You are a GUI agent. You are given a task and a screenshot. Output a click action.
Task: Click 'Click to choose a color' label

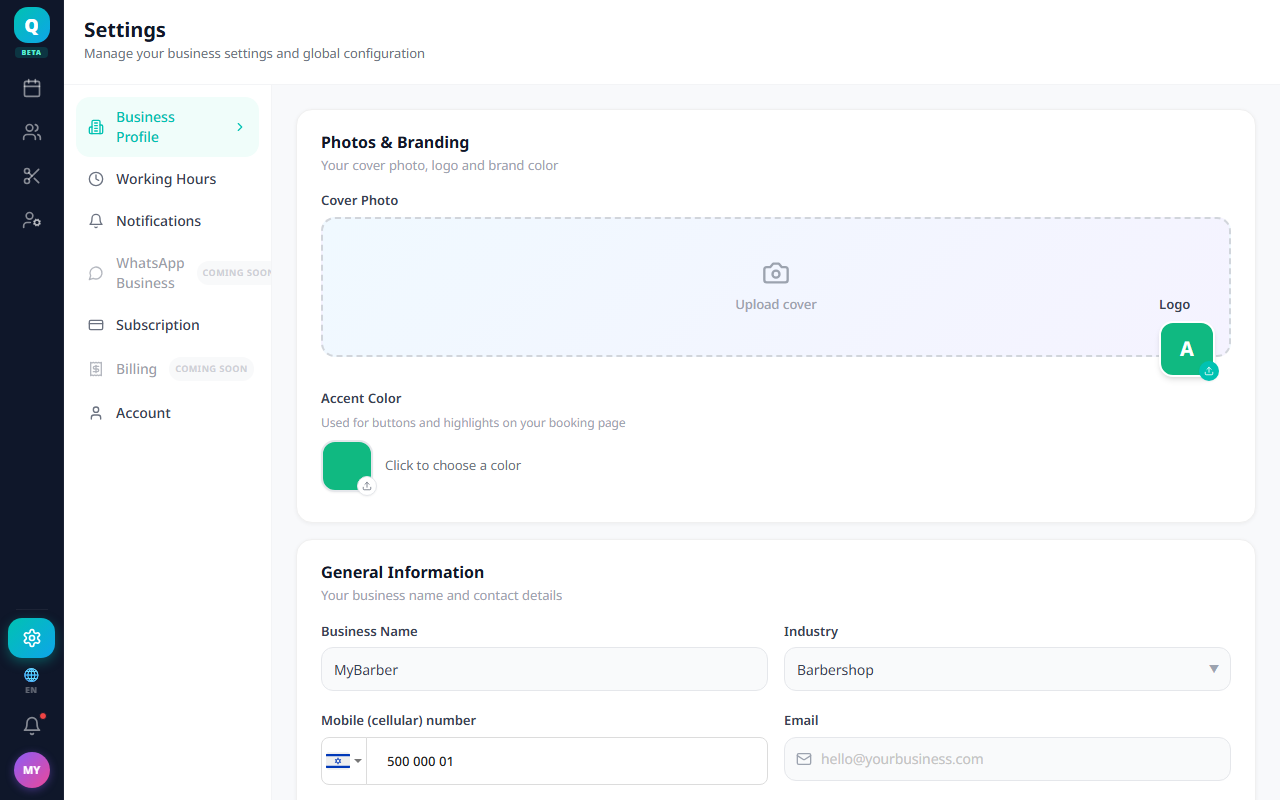tap(453, 465)
